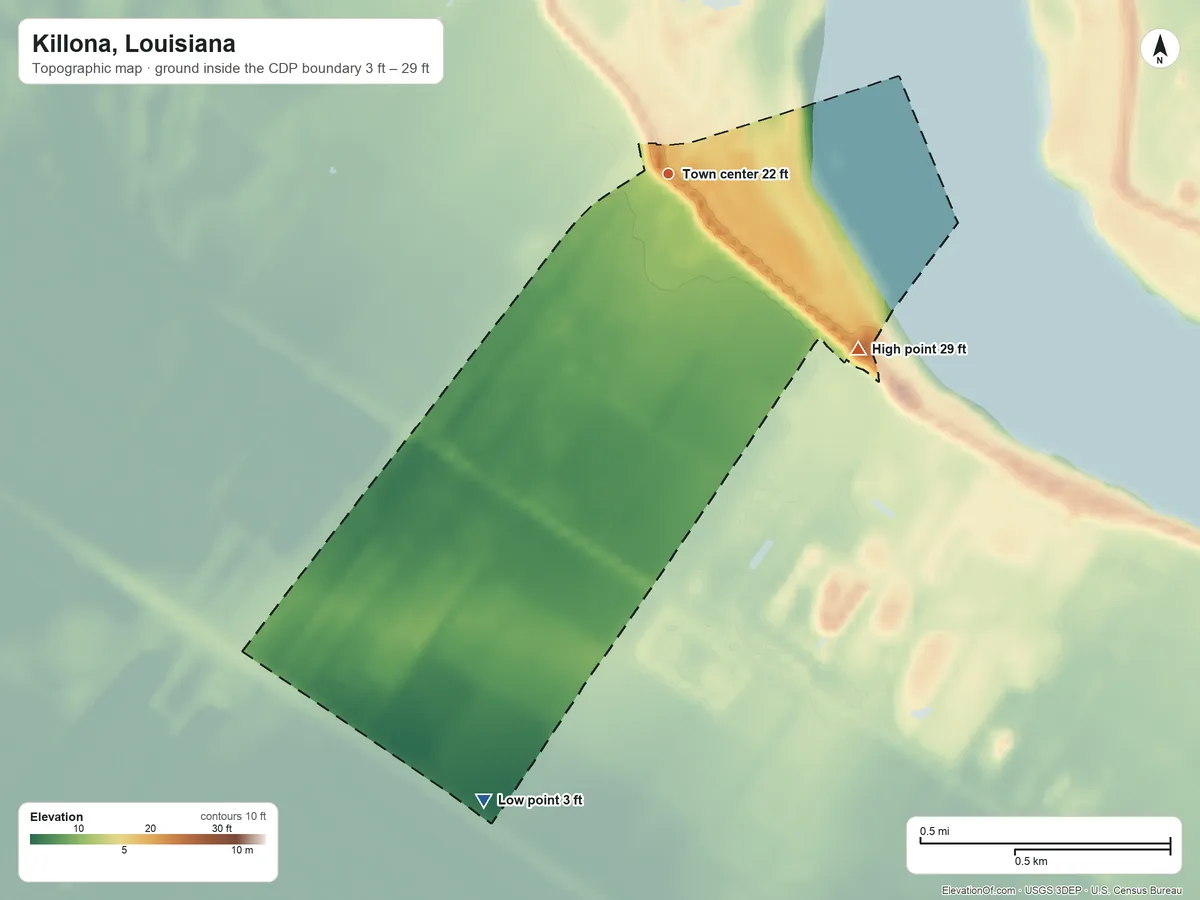Click the 'contours 10 ft' legend text
The height and width of the screenshot is (900, 1200).
pyautogui.click(x=233, y=817)
